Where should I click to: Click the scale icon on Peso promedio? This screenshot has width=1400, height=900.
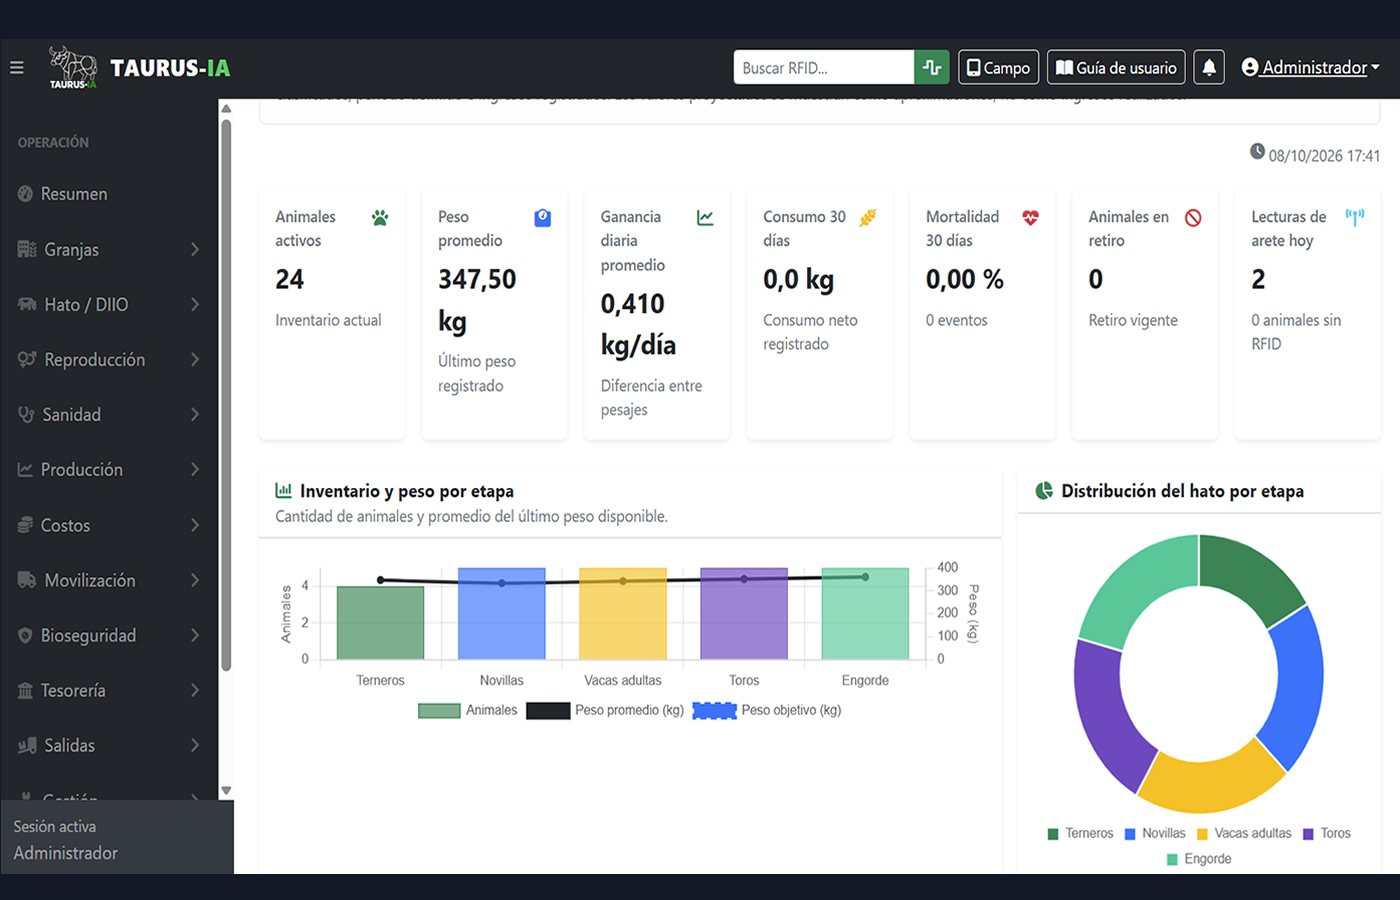[x=543, y=217]
